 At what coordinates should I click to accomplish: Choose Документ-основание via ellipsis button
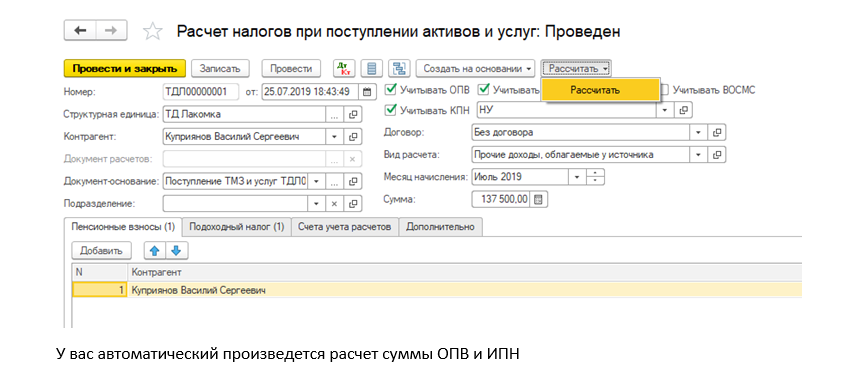(334, 181)
